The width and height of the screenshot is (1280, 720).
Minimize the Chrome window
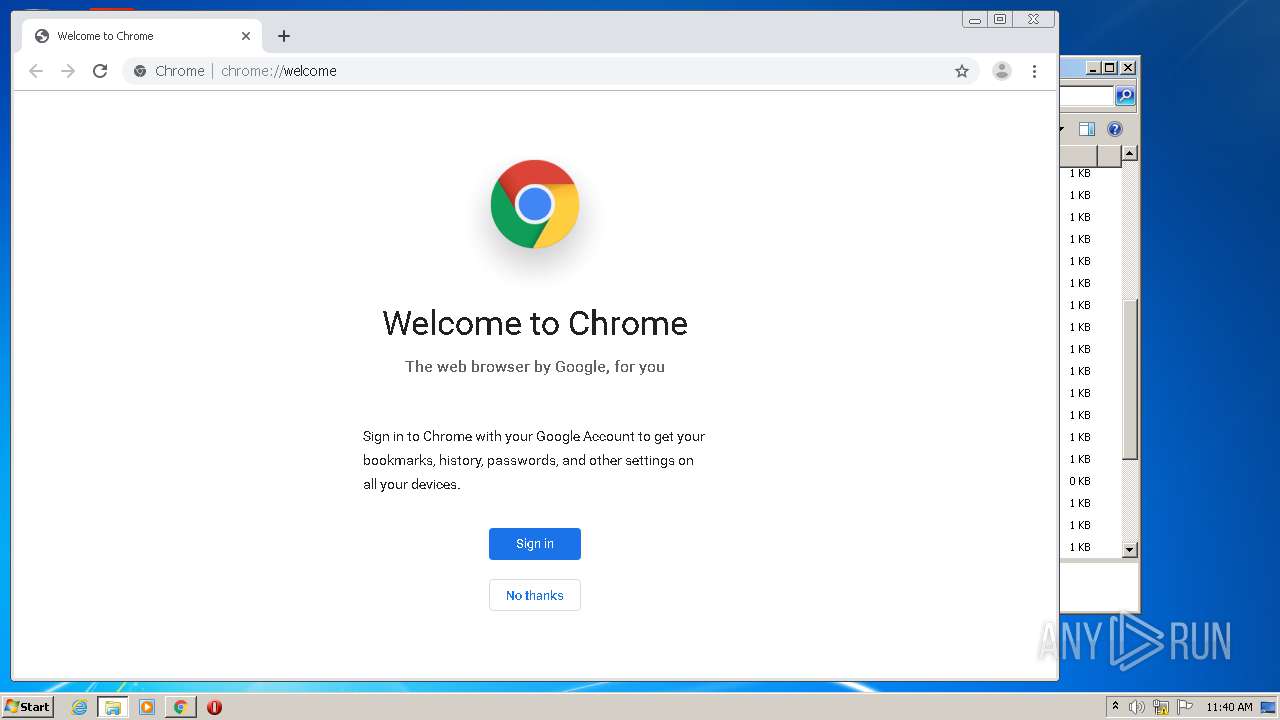pos(975,19)
